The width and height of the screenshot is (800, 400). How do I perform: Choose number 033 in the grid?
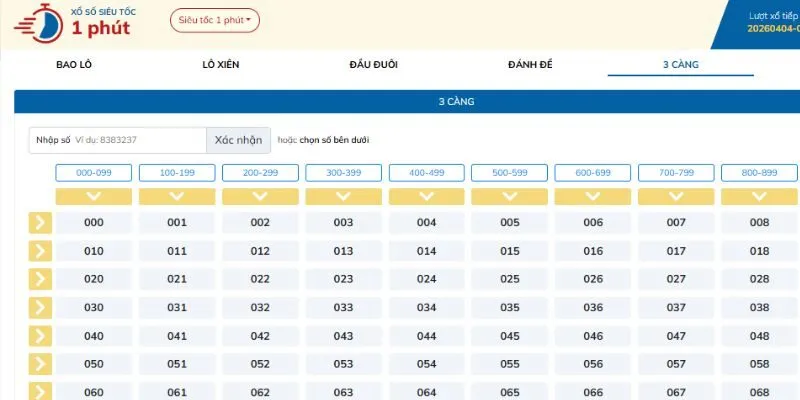(x=343, y=308)
